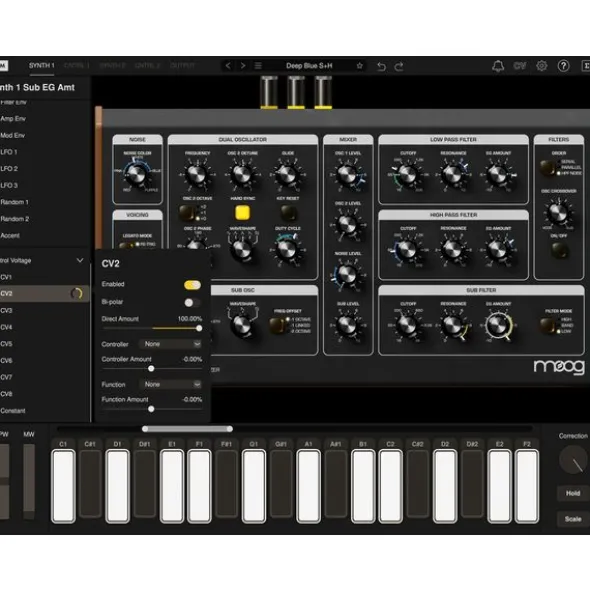Click the Osc 2 Detune knob
590x591 pixels.
[242, 175]
